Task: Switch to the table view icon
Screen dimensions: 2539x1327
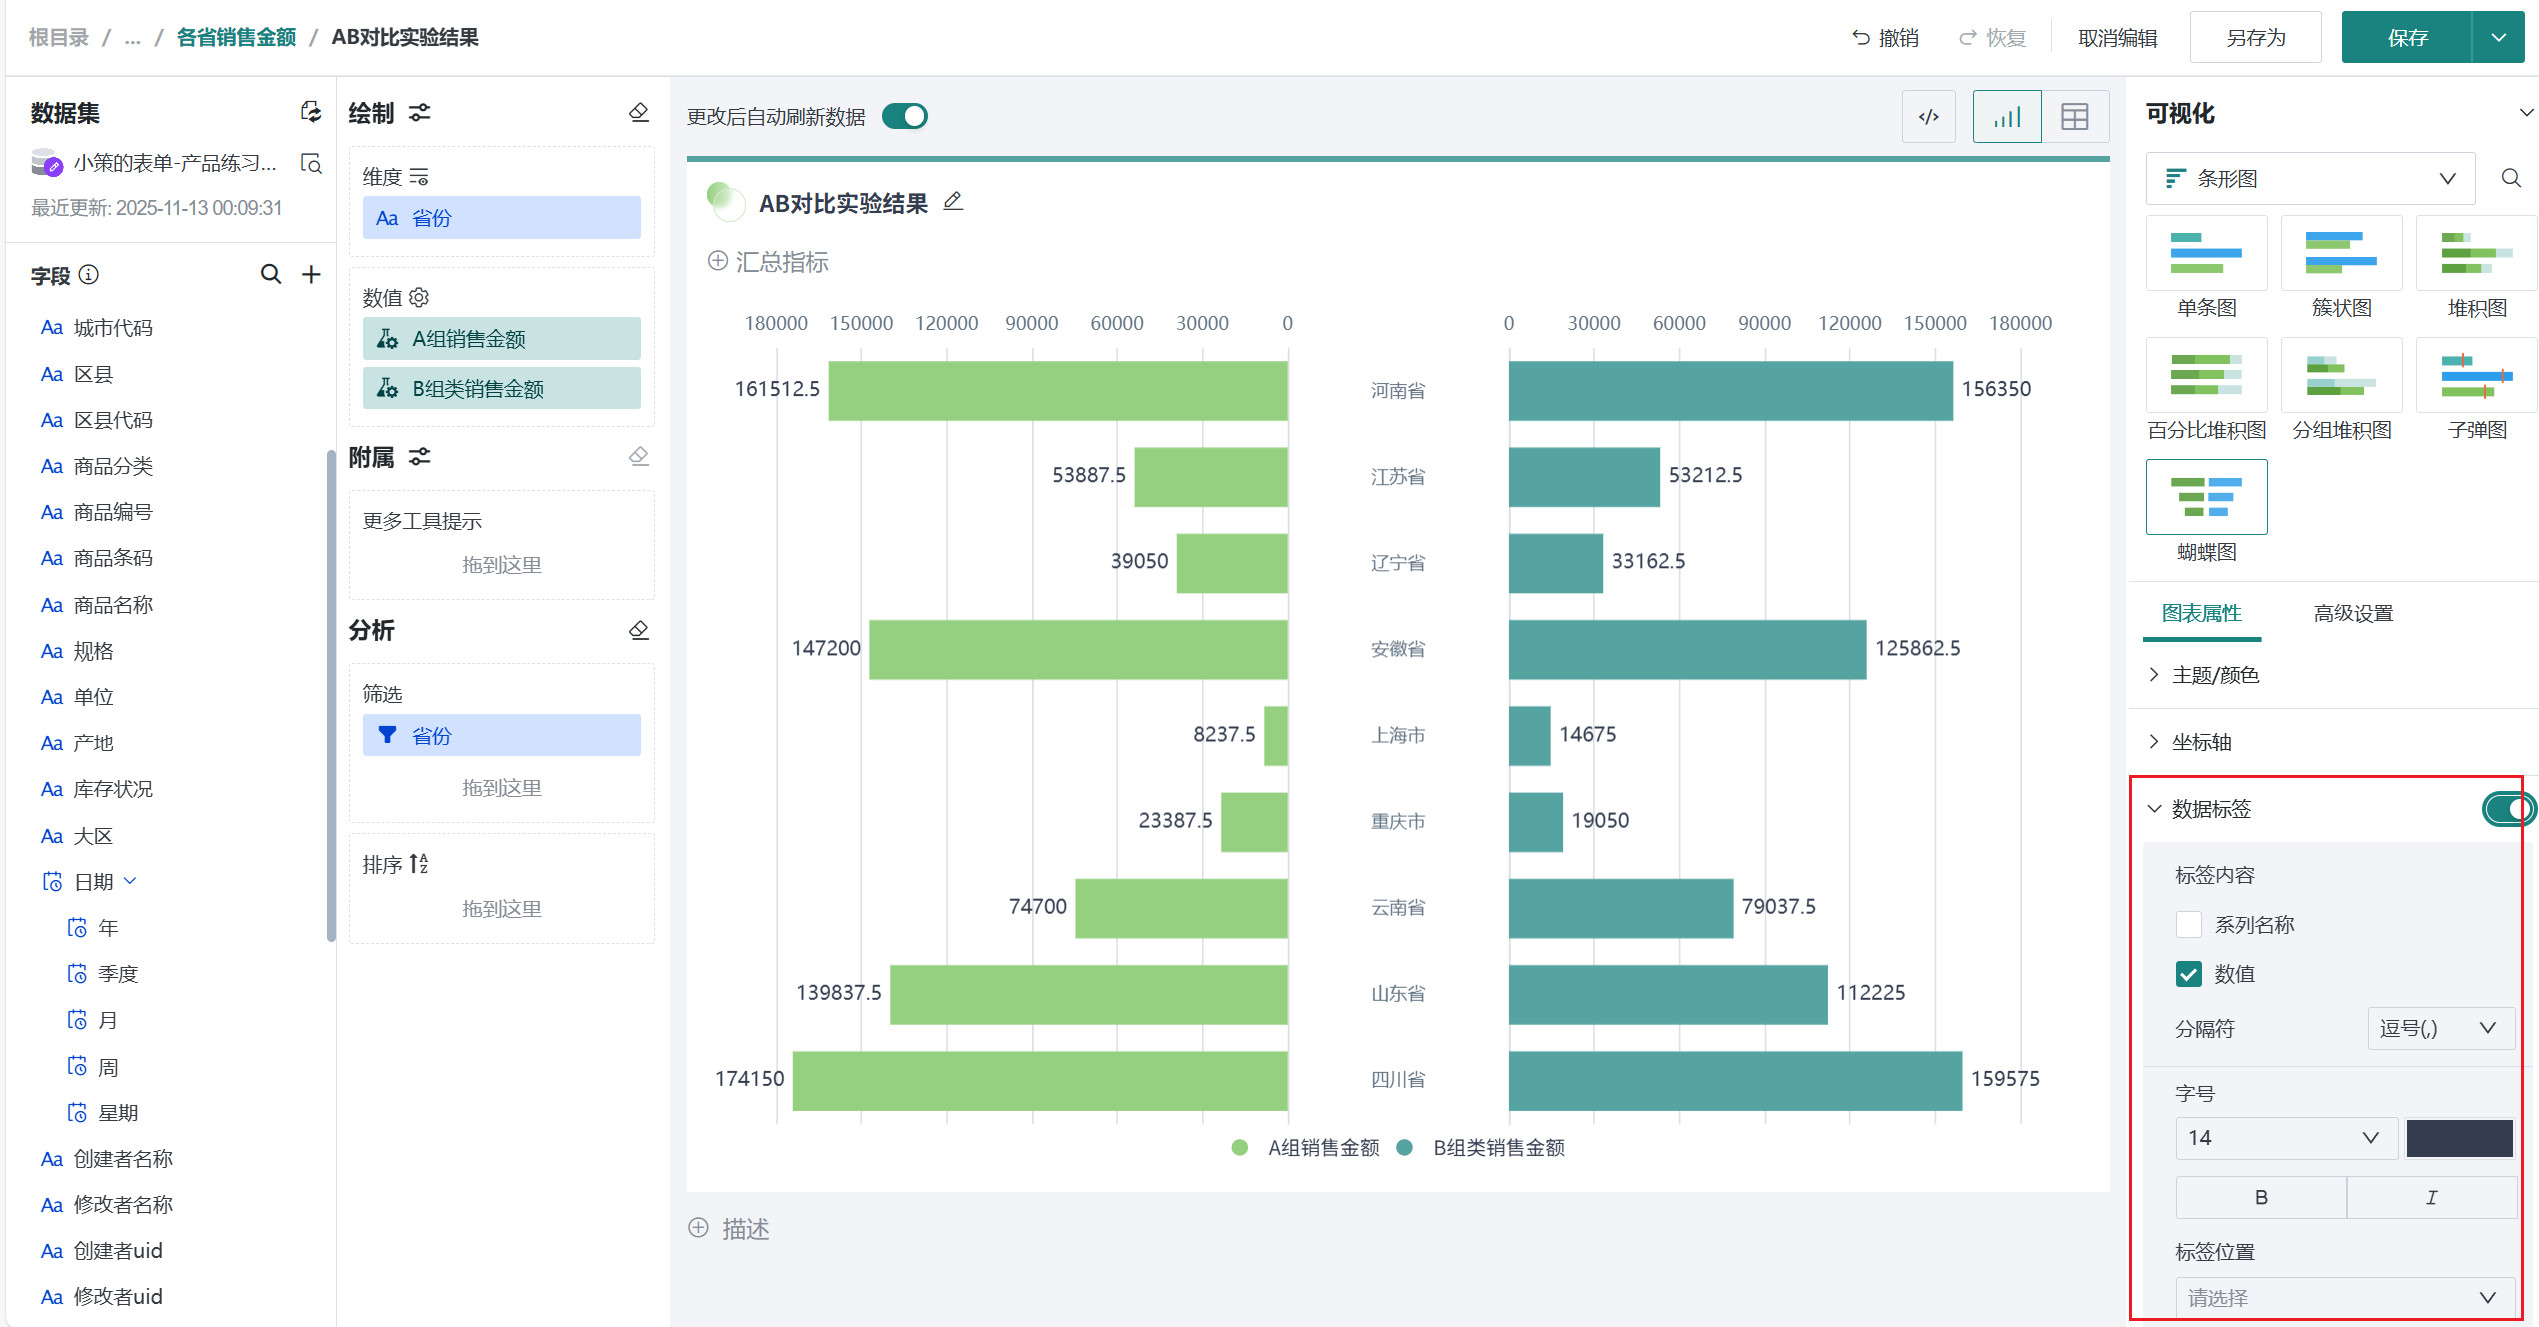Action: point(2074,117)
